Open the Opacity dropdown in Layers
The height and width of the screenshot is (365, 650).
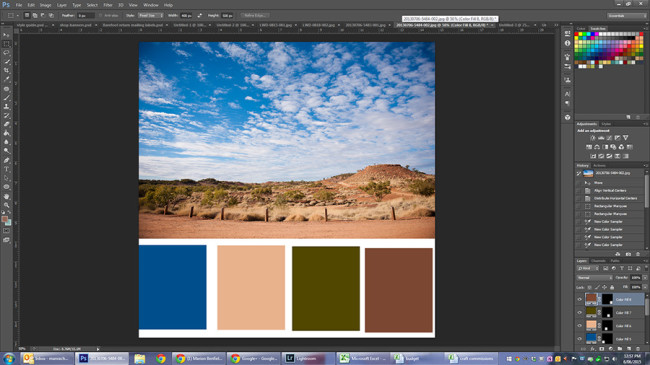[x=645, y=277]
